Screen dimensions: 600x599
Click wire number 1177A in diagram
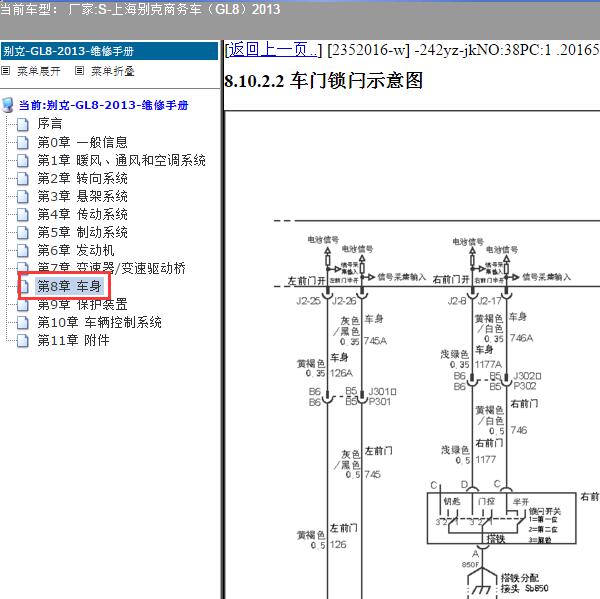click(488, 364)
